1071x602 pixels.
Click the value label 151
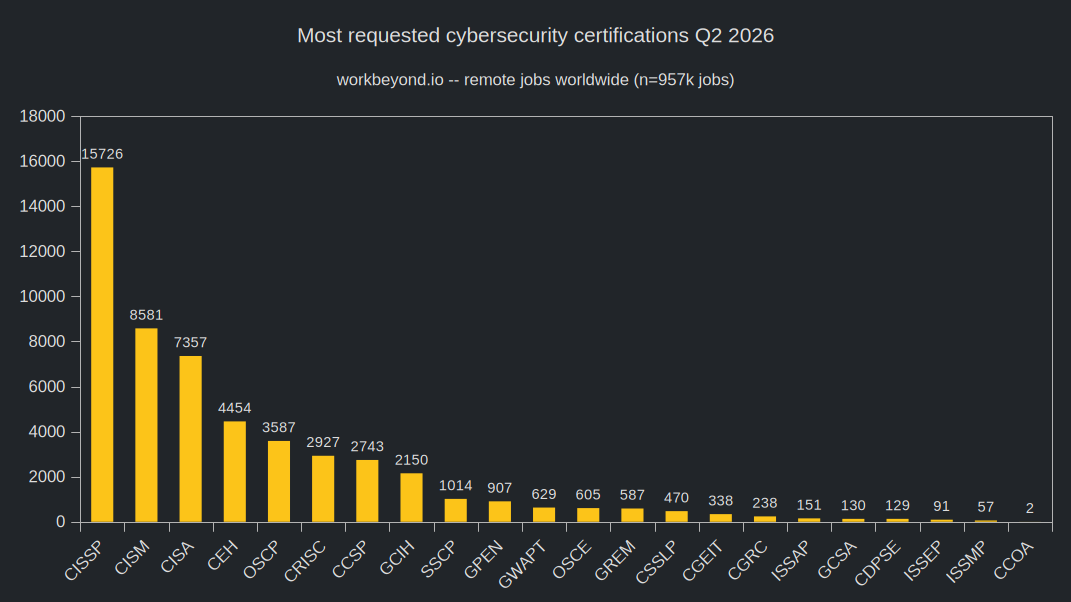809,505
